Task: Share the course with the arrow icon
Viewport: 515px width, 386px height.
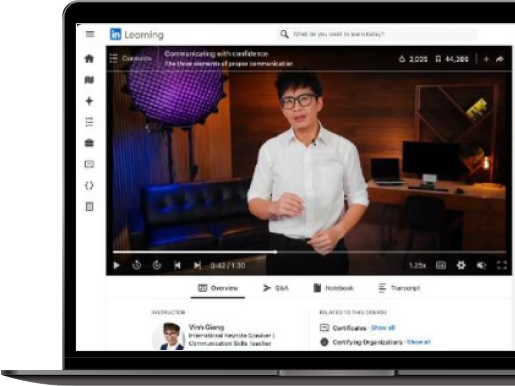Action: pos(500,59)
